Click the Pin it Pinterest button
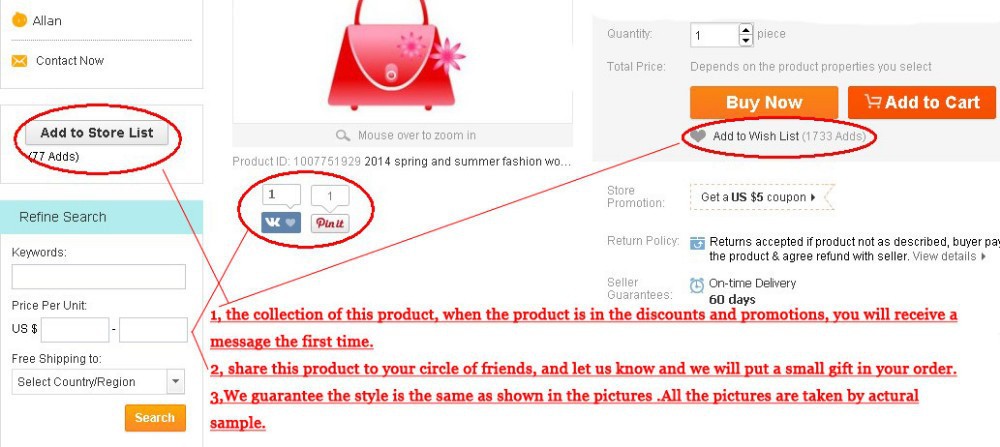 coord(330,223)
